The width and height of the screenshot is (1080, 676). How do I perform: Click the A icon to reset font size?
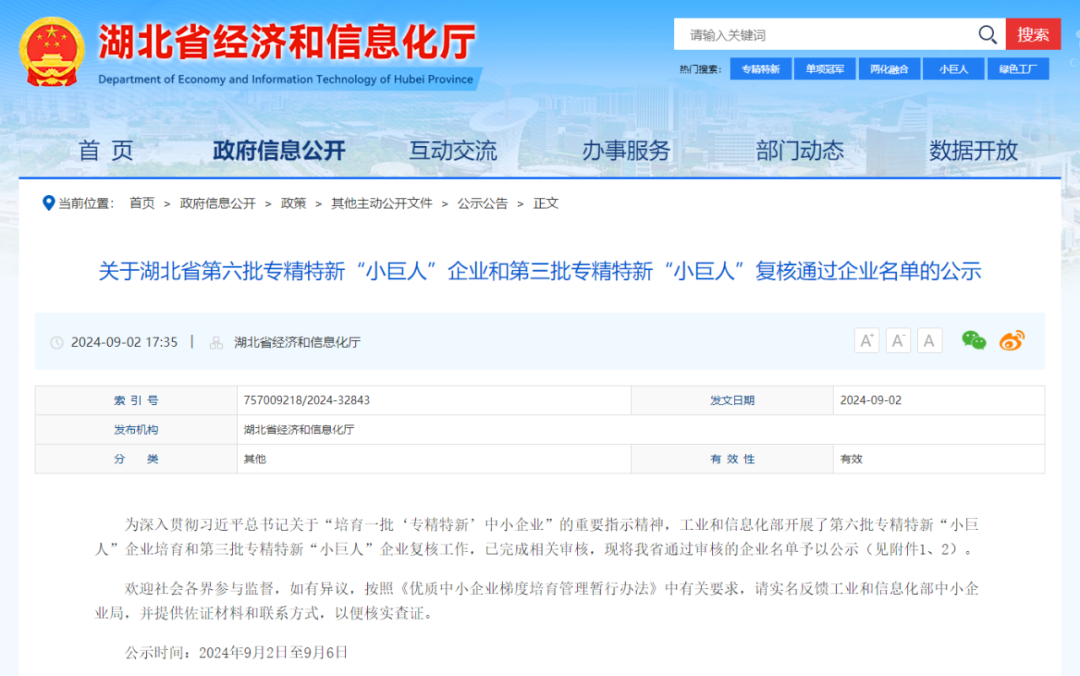[930, 340]
